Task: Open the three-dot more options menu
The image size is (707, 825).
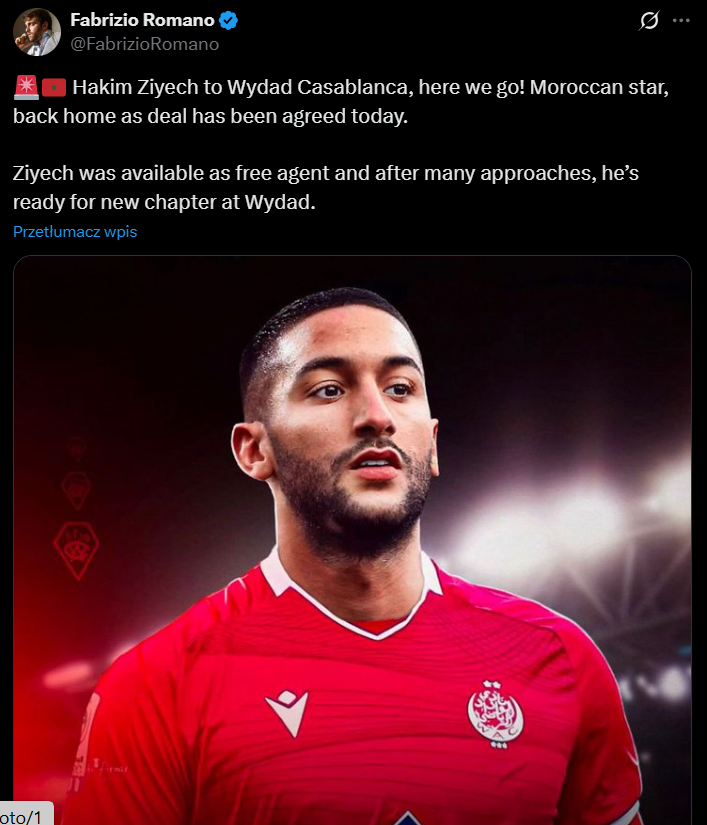Action: 681,21
